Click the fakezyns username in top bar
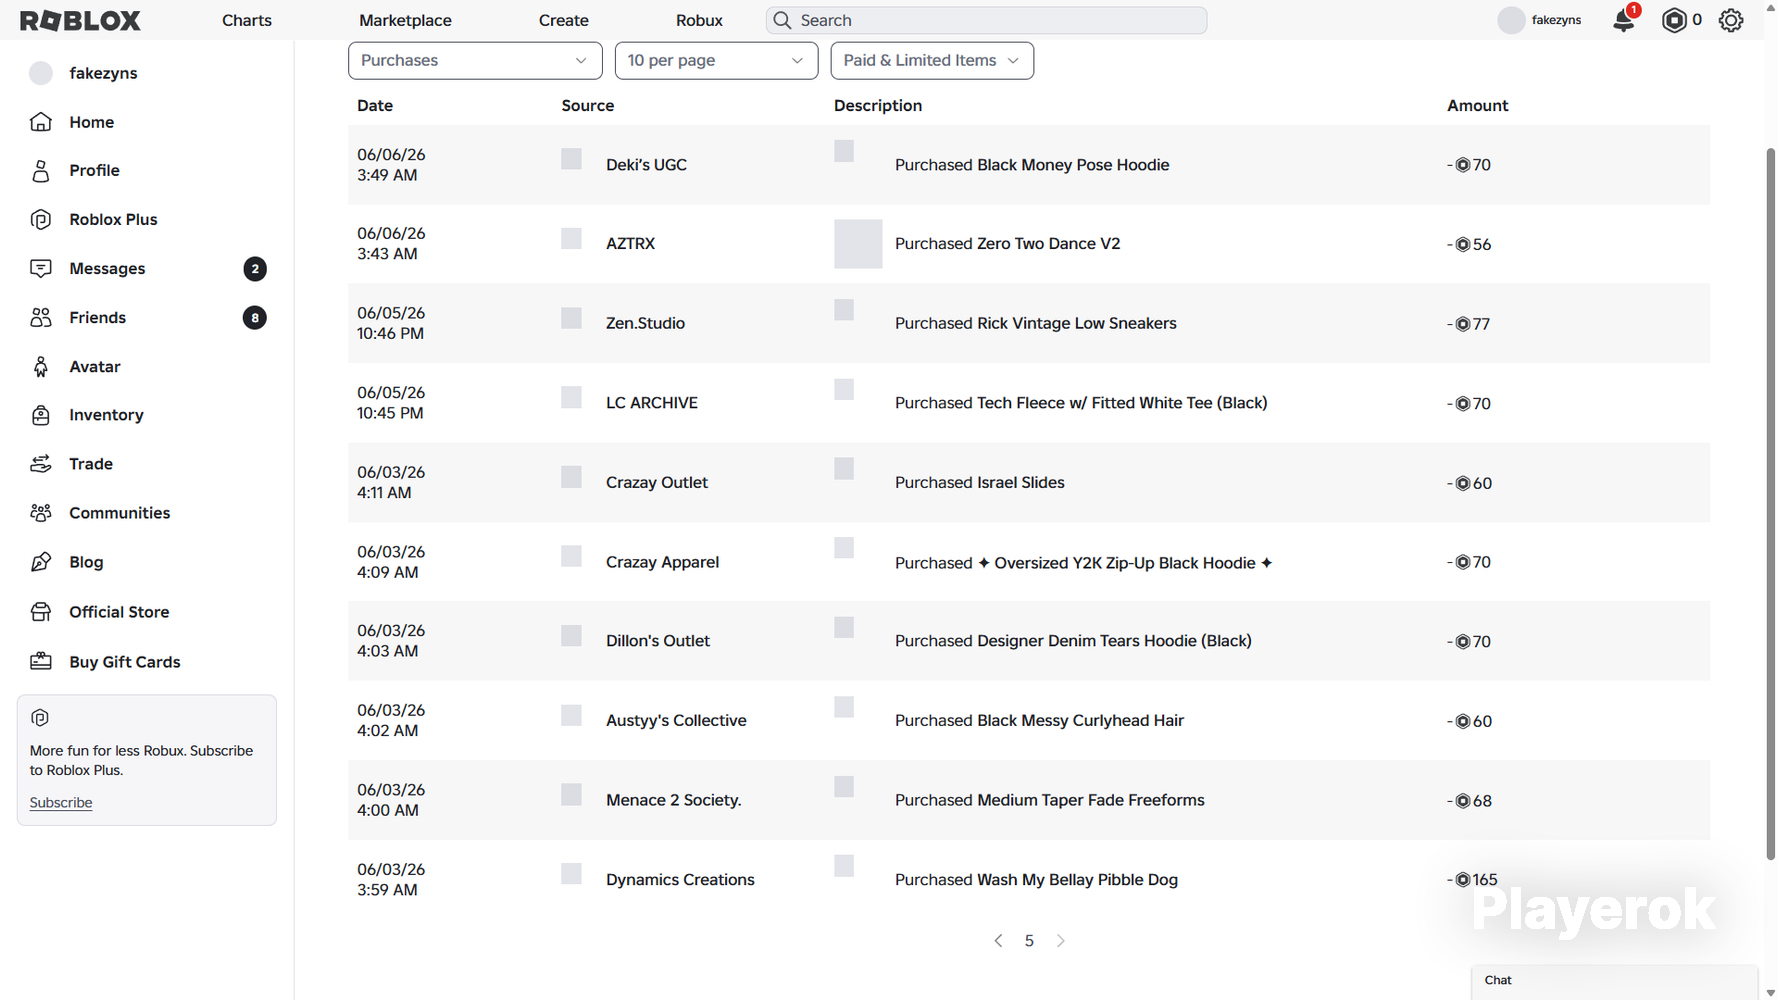The width and height of the screenshot is (1778, 1000). coord(1556,20)
